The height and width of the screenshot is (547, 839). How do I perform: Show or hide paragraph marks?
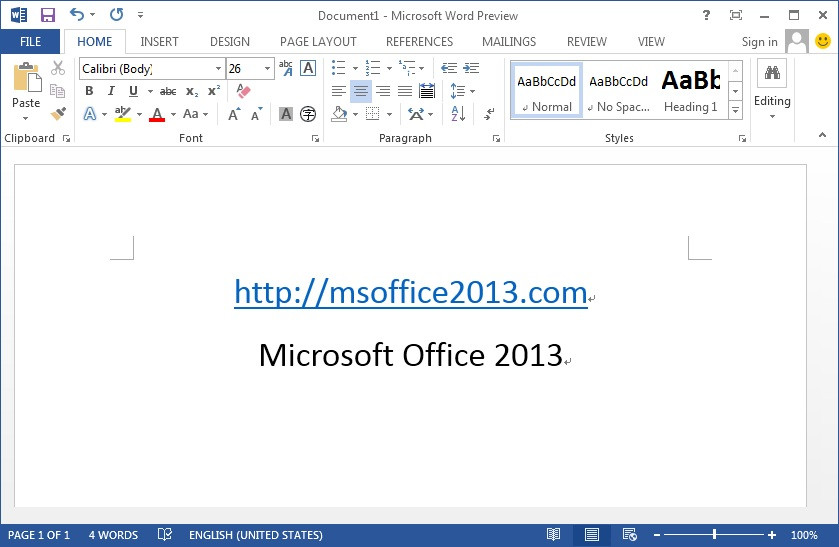point(489,113)
